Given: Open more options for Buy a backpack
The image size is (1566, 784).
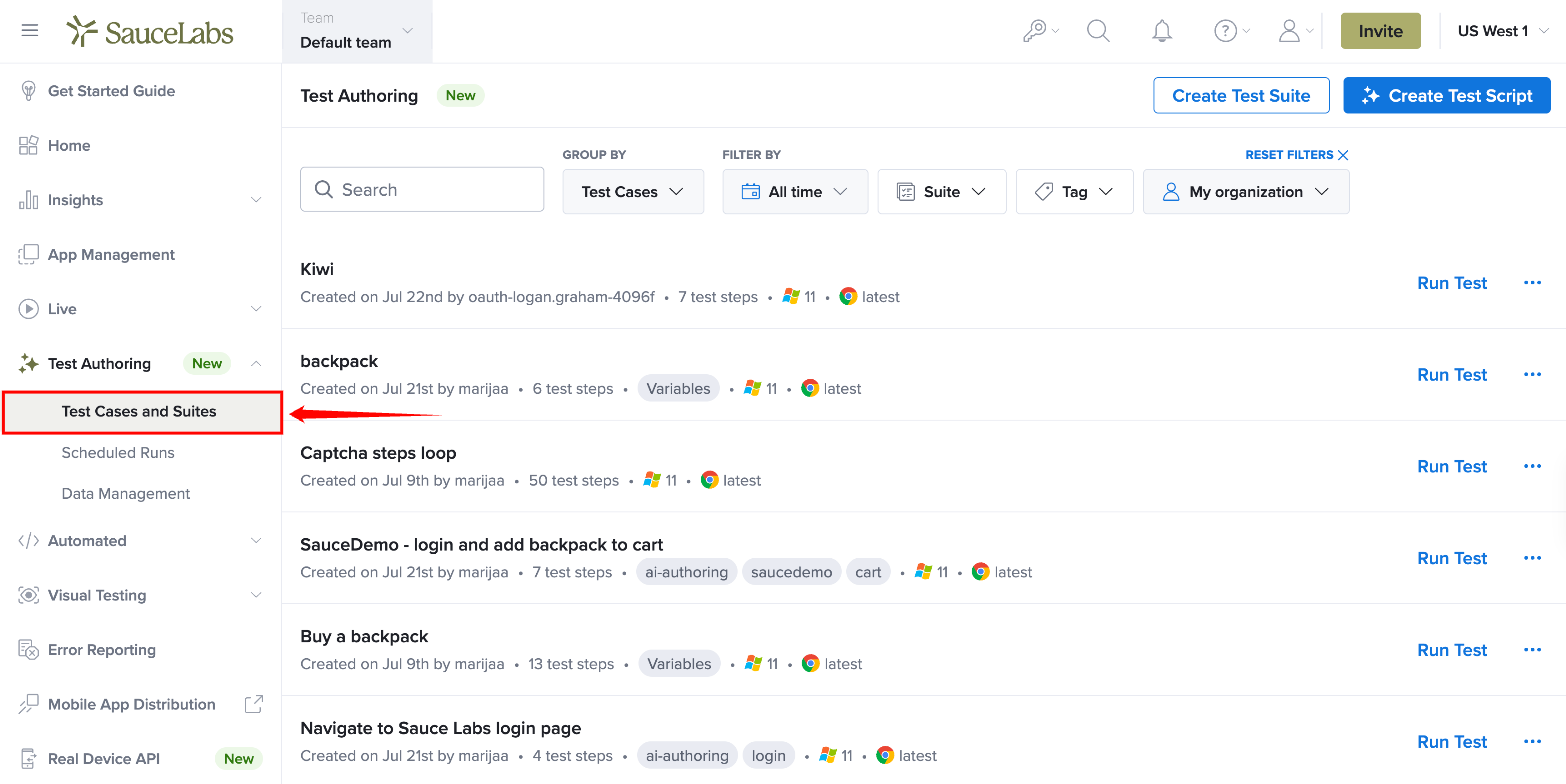Looking at the screenshot, I should point(1532,650).
